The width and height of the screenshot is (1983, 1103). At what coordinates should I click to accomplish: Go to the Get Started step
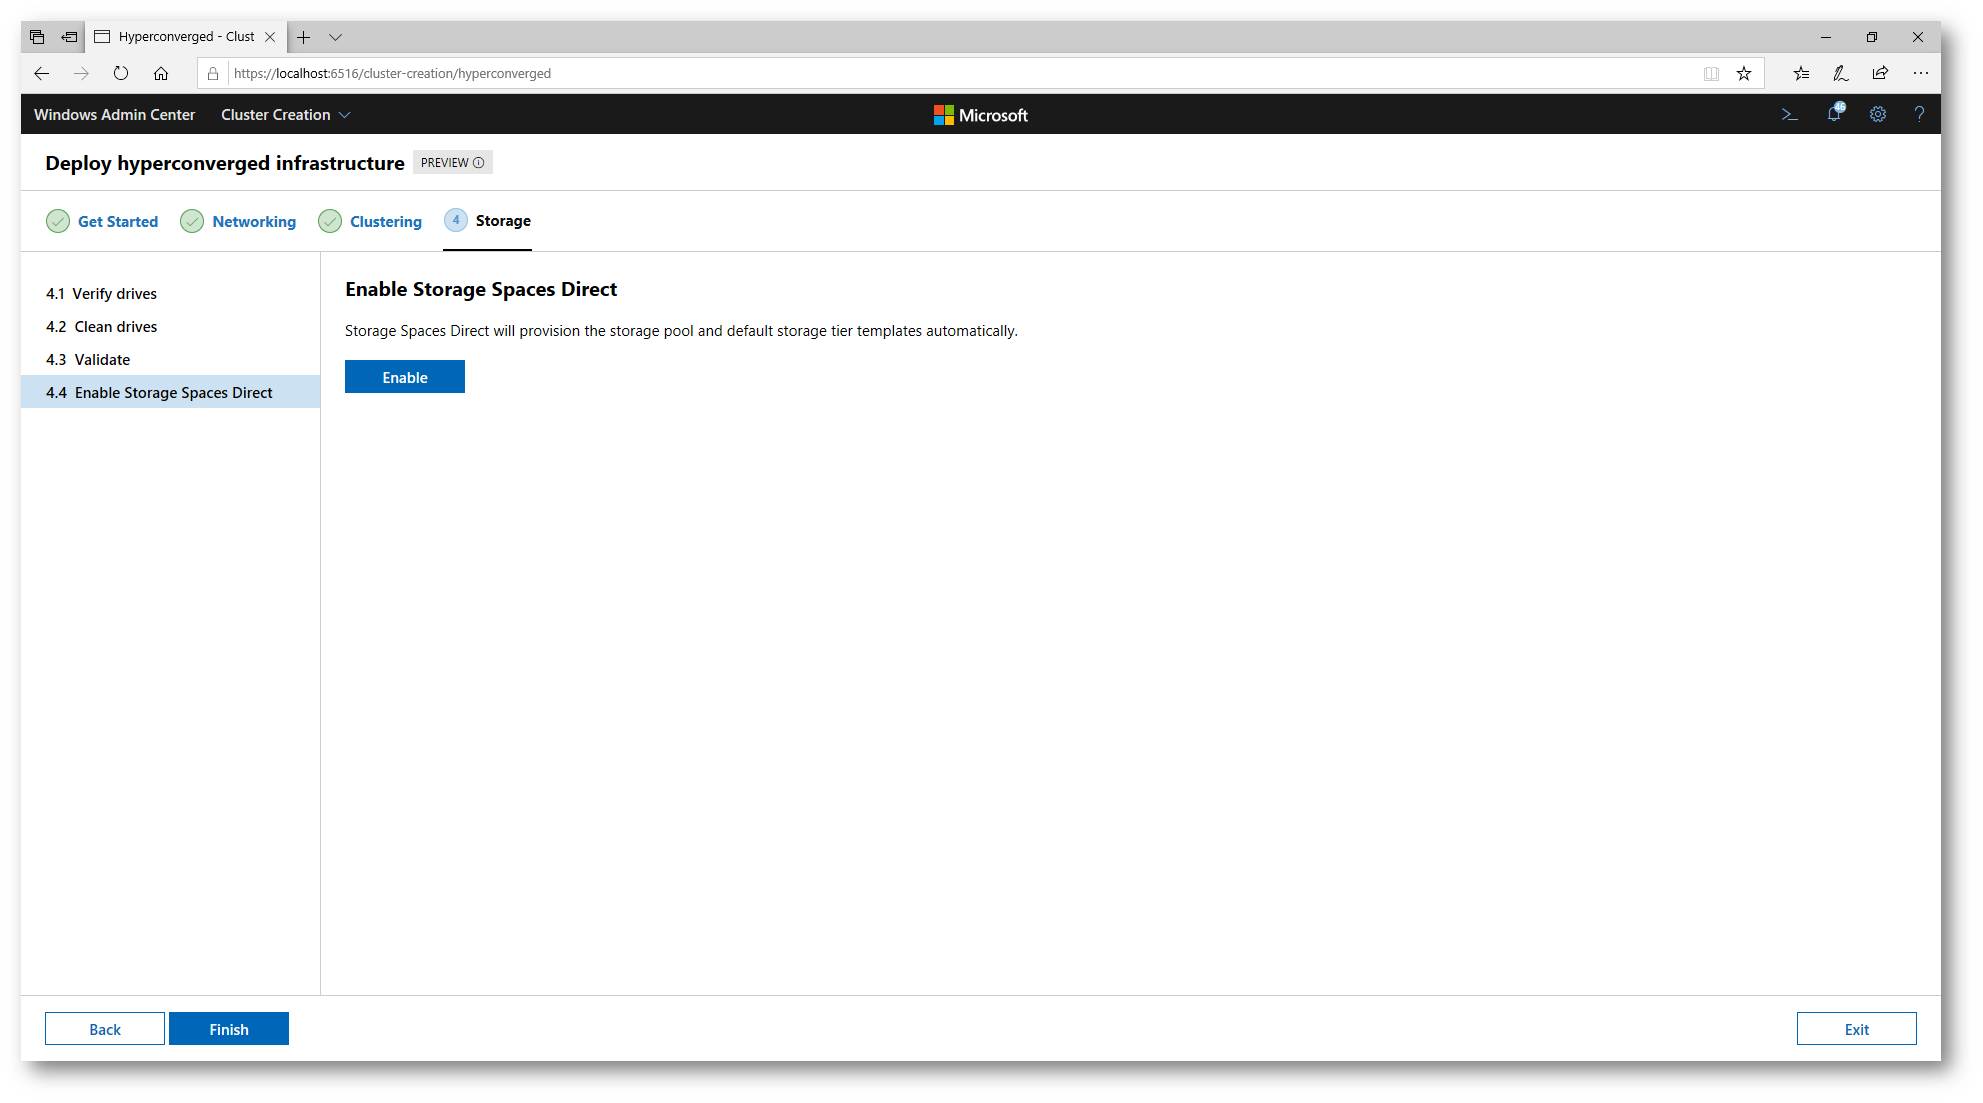tap(102, 221)
